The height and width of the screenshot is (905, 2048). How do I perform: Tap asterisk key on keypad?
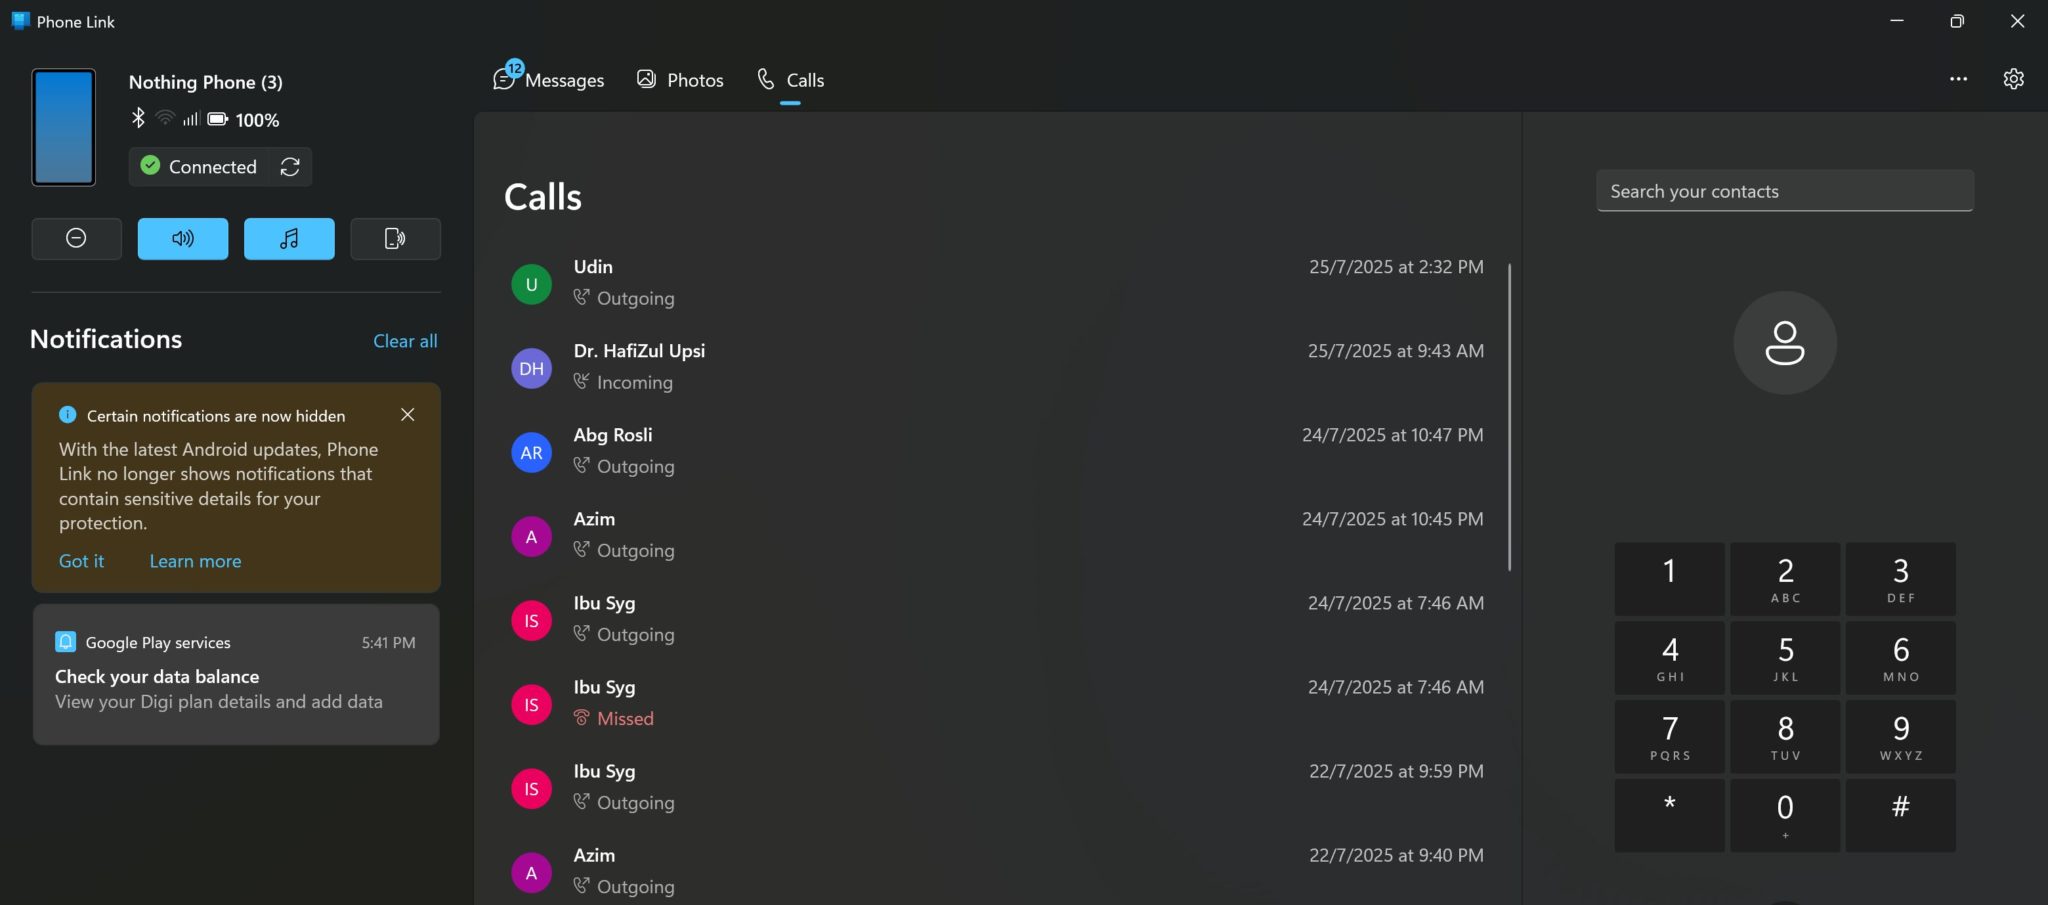tap(1669, 816)
